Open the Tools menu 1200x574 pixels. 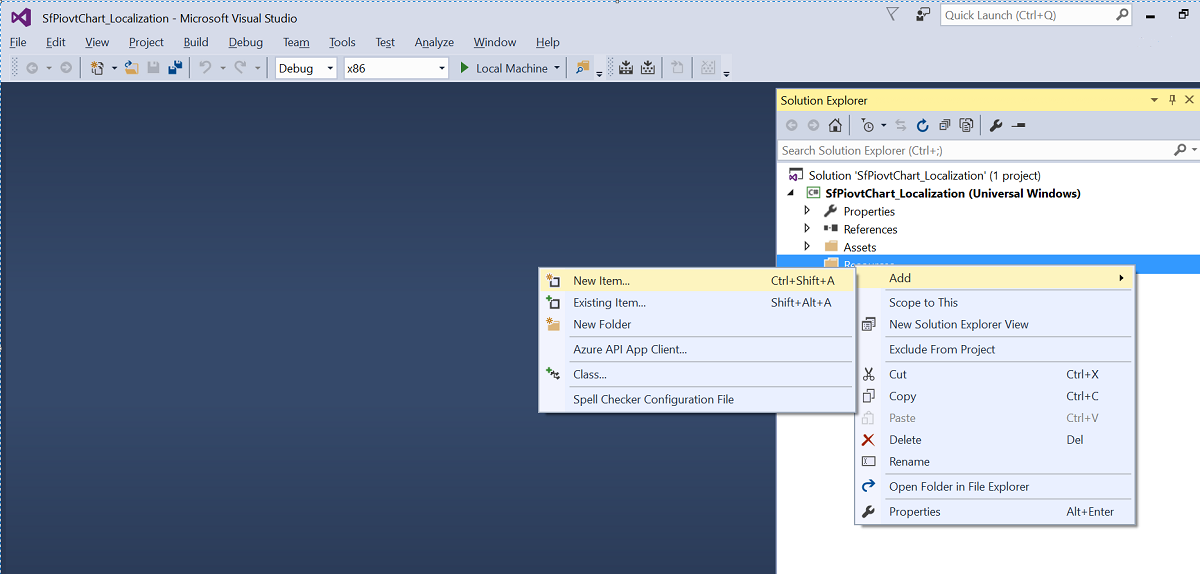click(342, 42)
